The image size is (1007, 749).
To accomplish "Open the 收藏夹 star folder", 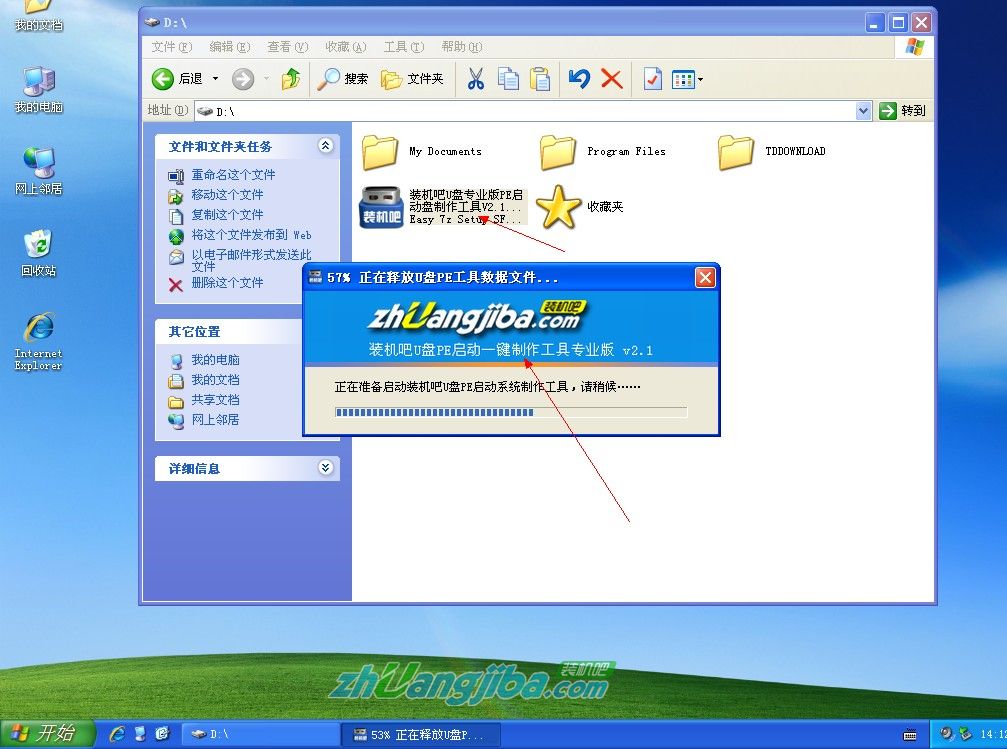I will pos(558,207).
